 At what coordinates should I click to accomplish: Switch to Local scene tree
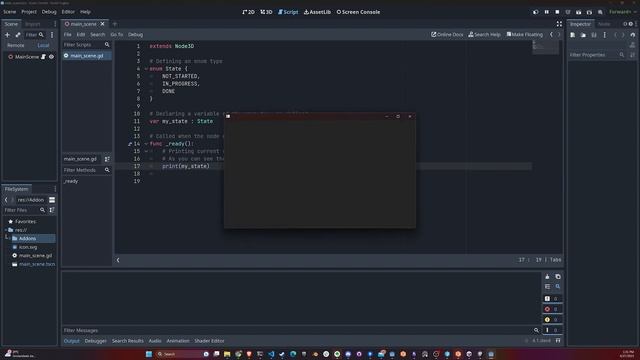click(x=43, y=45)
